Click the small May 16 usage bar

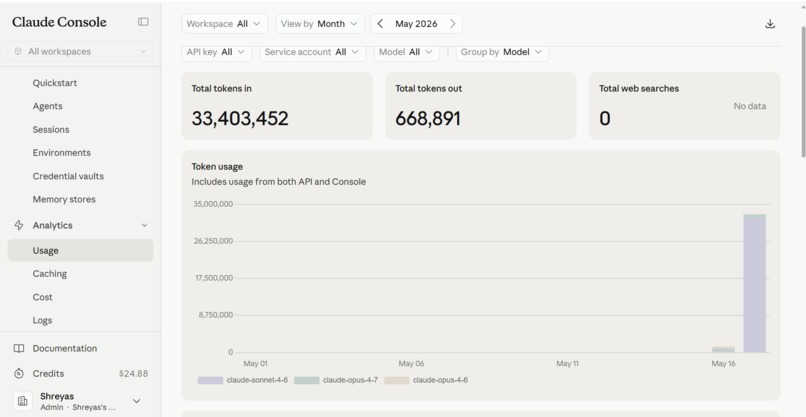tap(723, 350)
